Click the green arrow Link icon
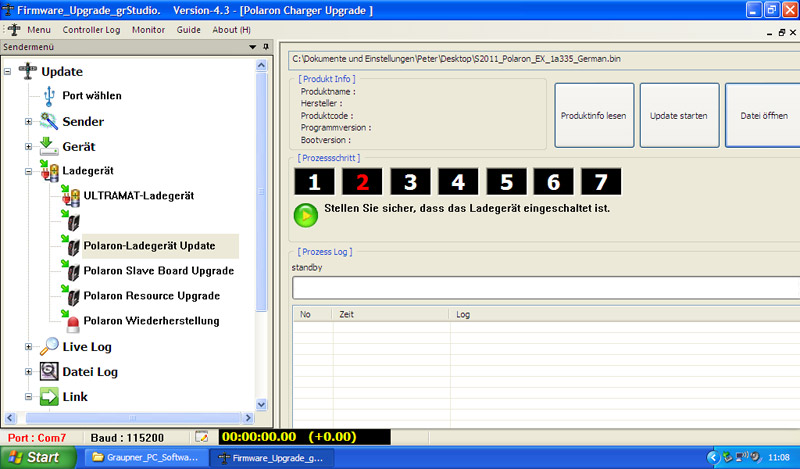Viewport: 800px width, 469px height. coord(49,397)
